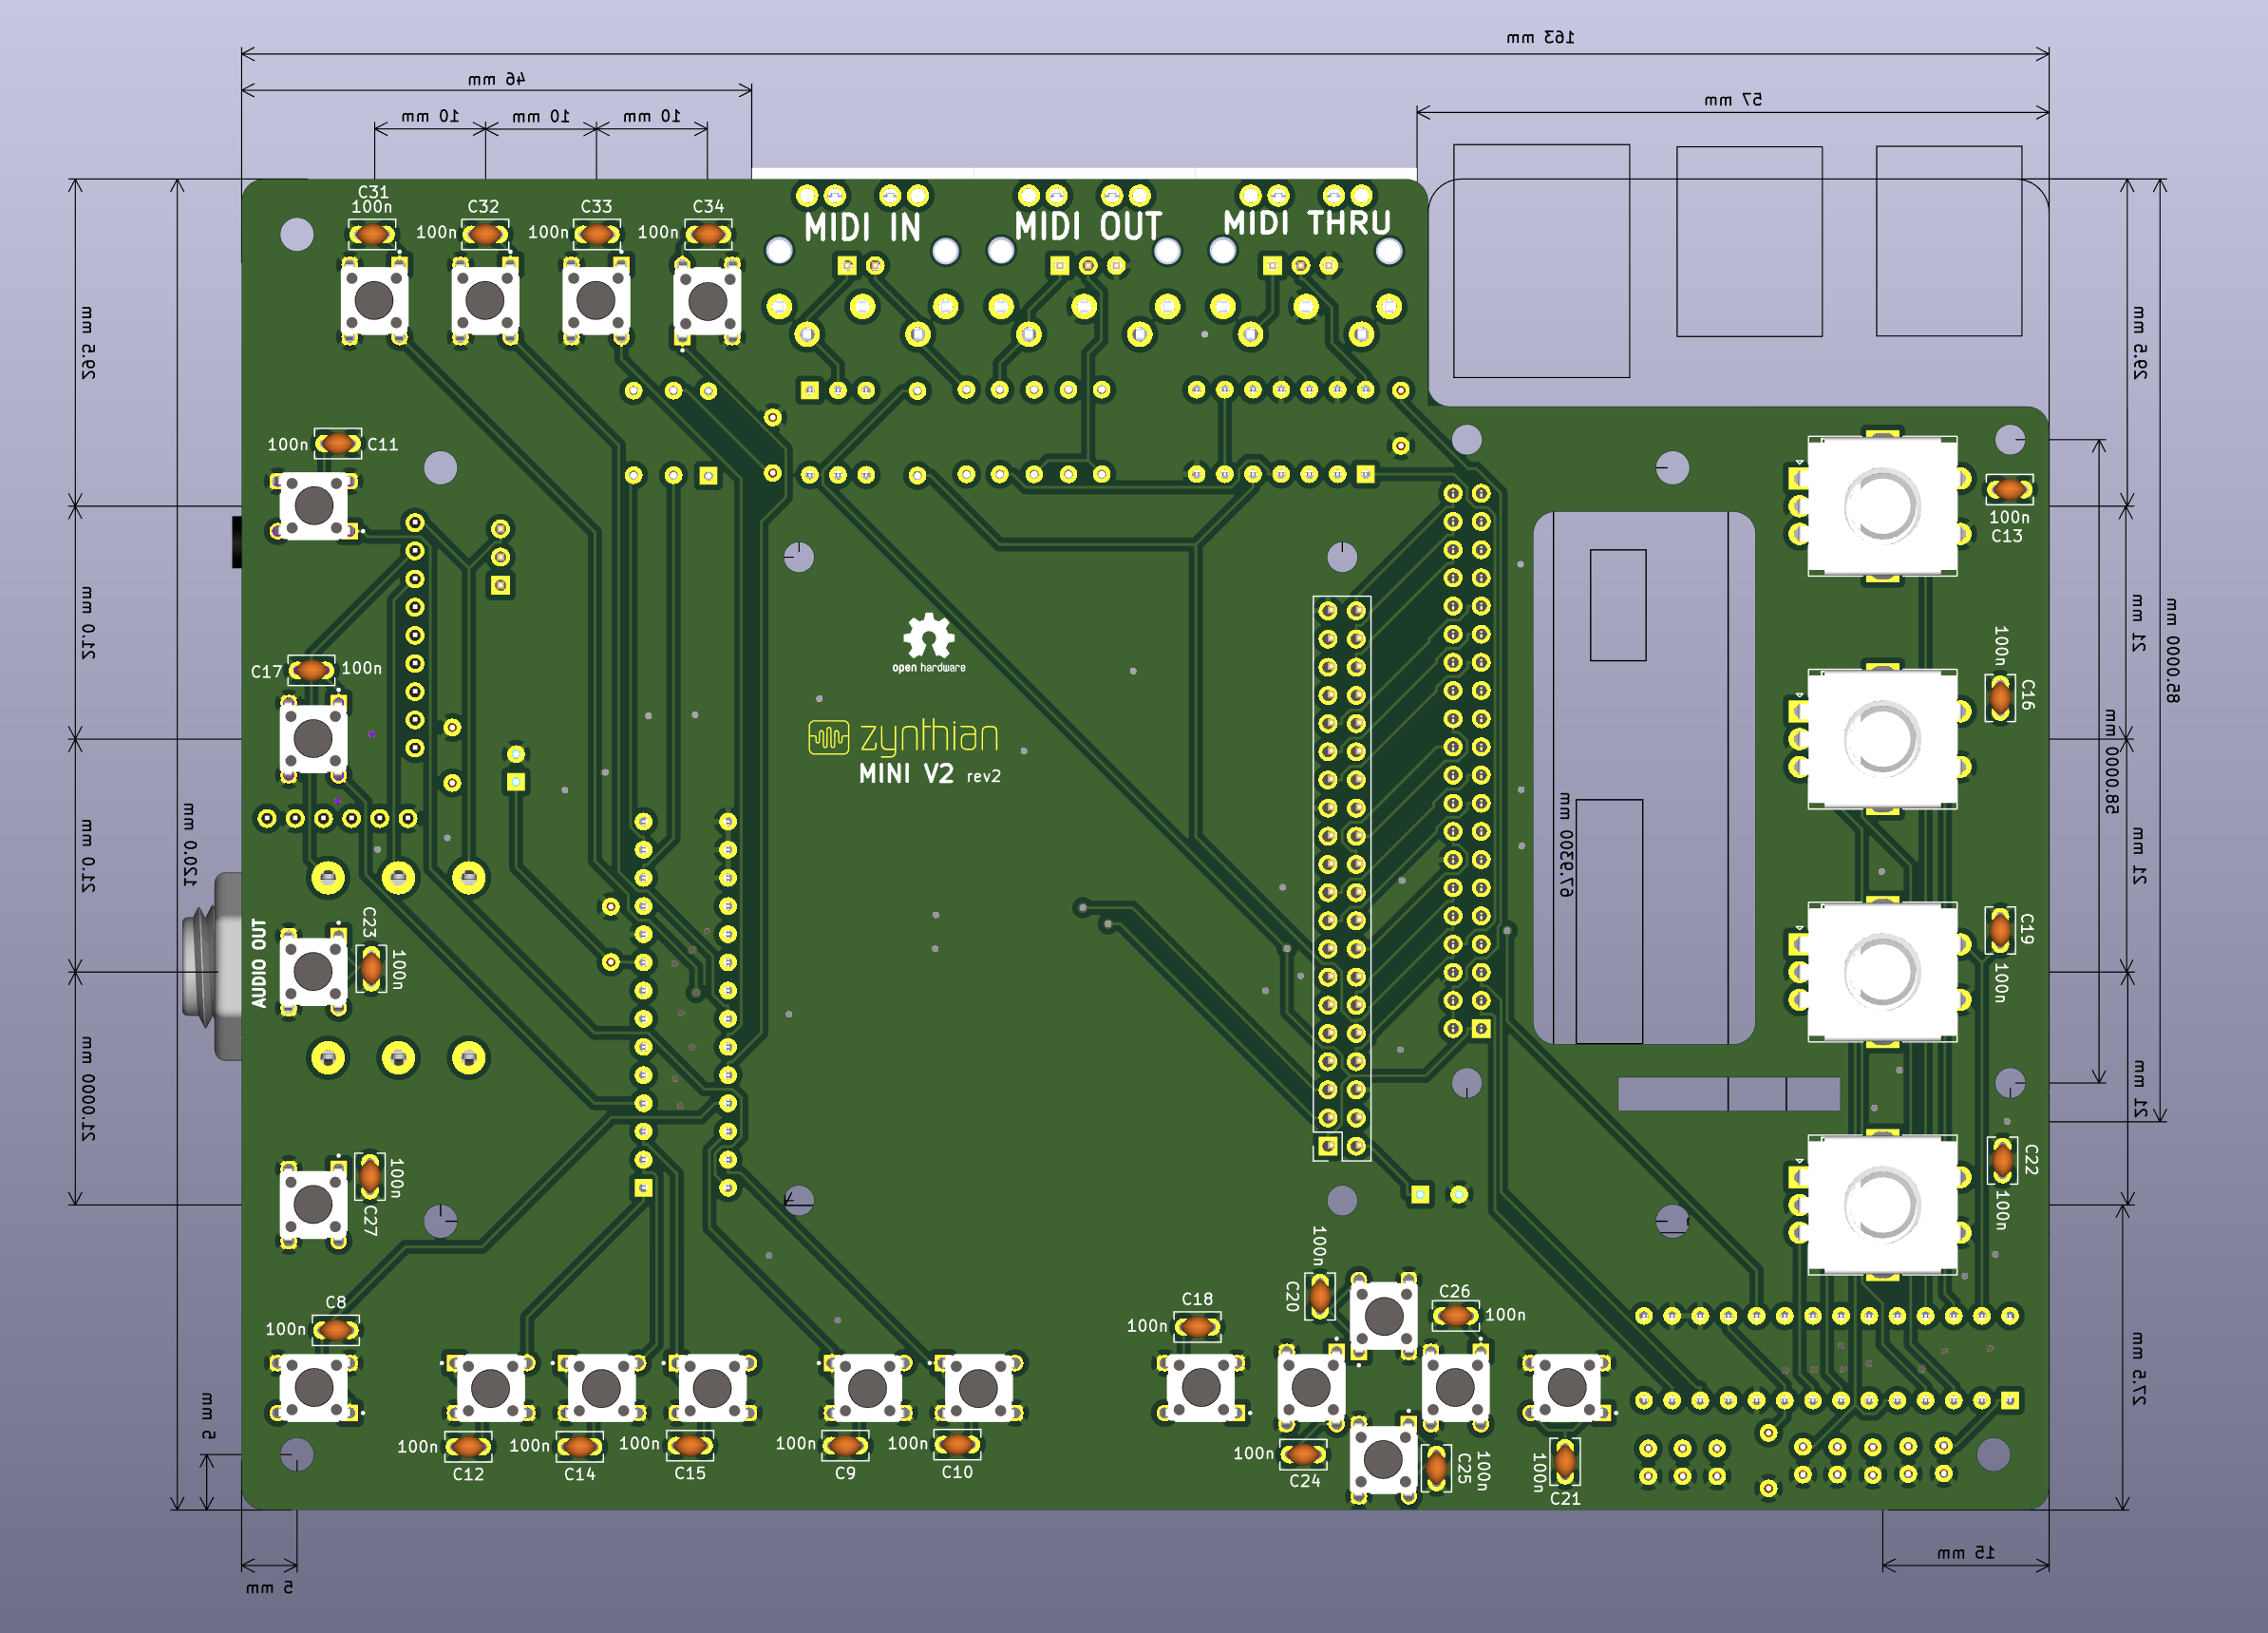
Task: Click the 58.0000 mm dimension label
Action: [2111, 762]
